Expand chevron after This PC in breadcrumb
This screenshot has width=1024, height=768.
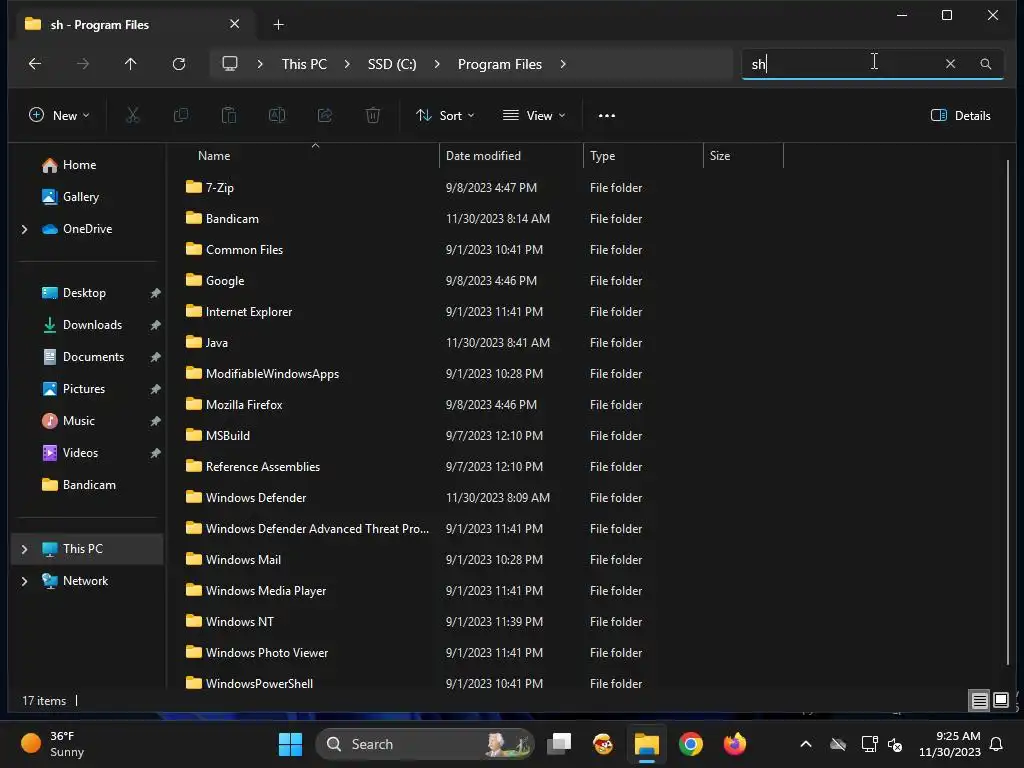click(347, 64)
